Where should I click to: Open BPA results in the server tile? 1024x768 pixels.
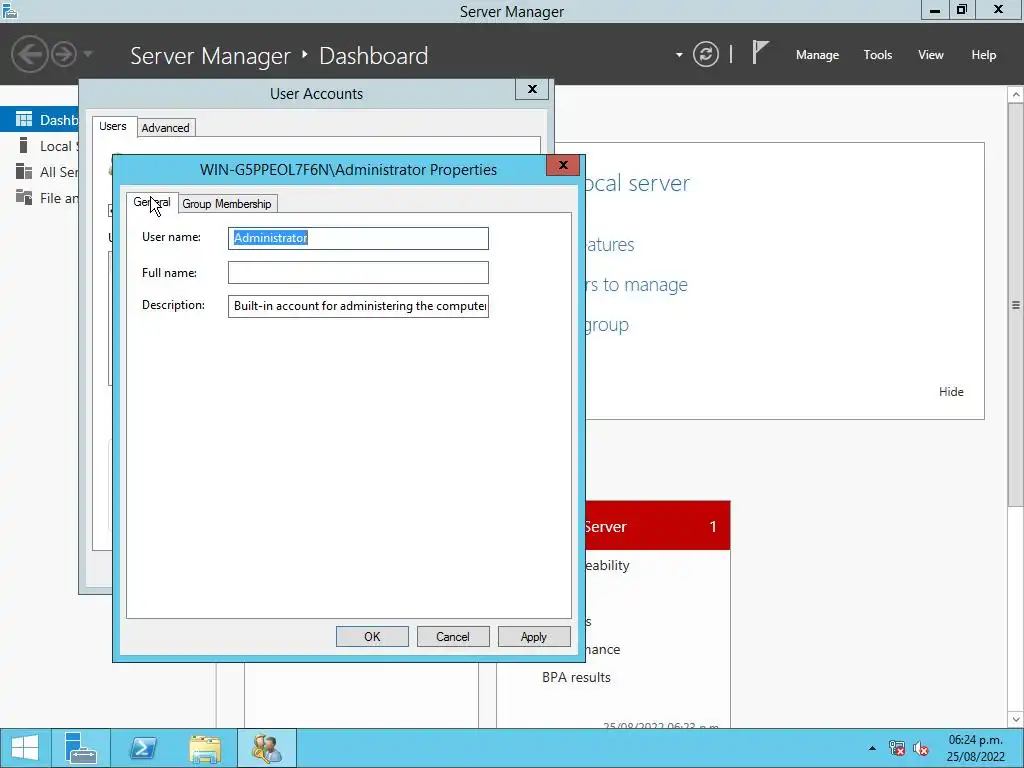point(576,677)
